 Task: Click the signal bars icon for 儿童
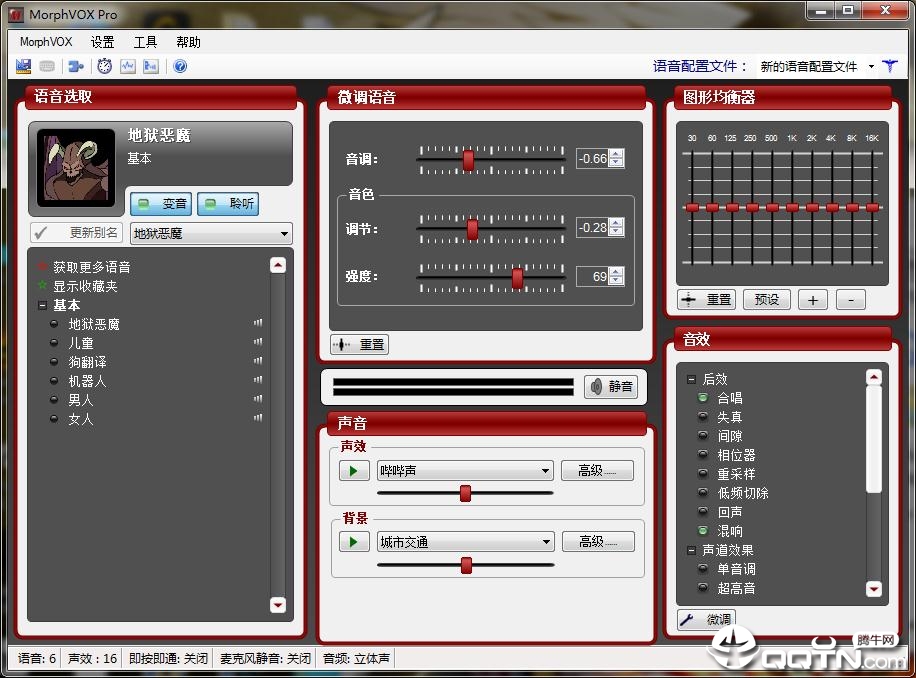[258, 342]
